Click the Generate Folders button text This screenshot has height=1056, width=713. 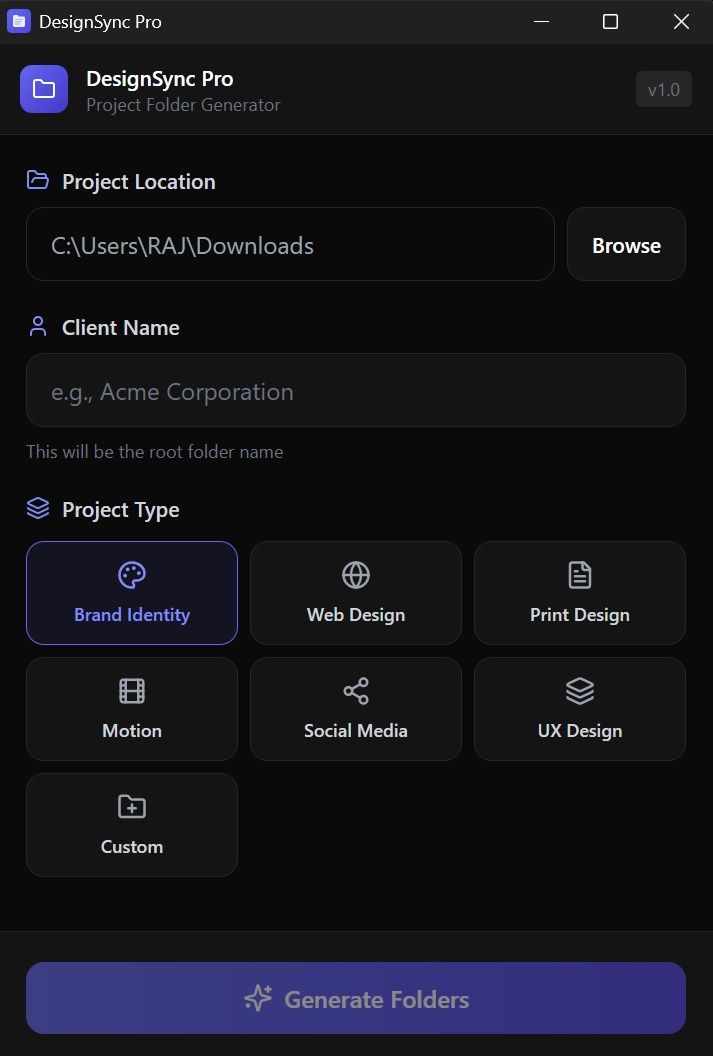[376, 999]
